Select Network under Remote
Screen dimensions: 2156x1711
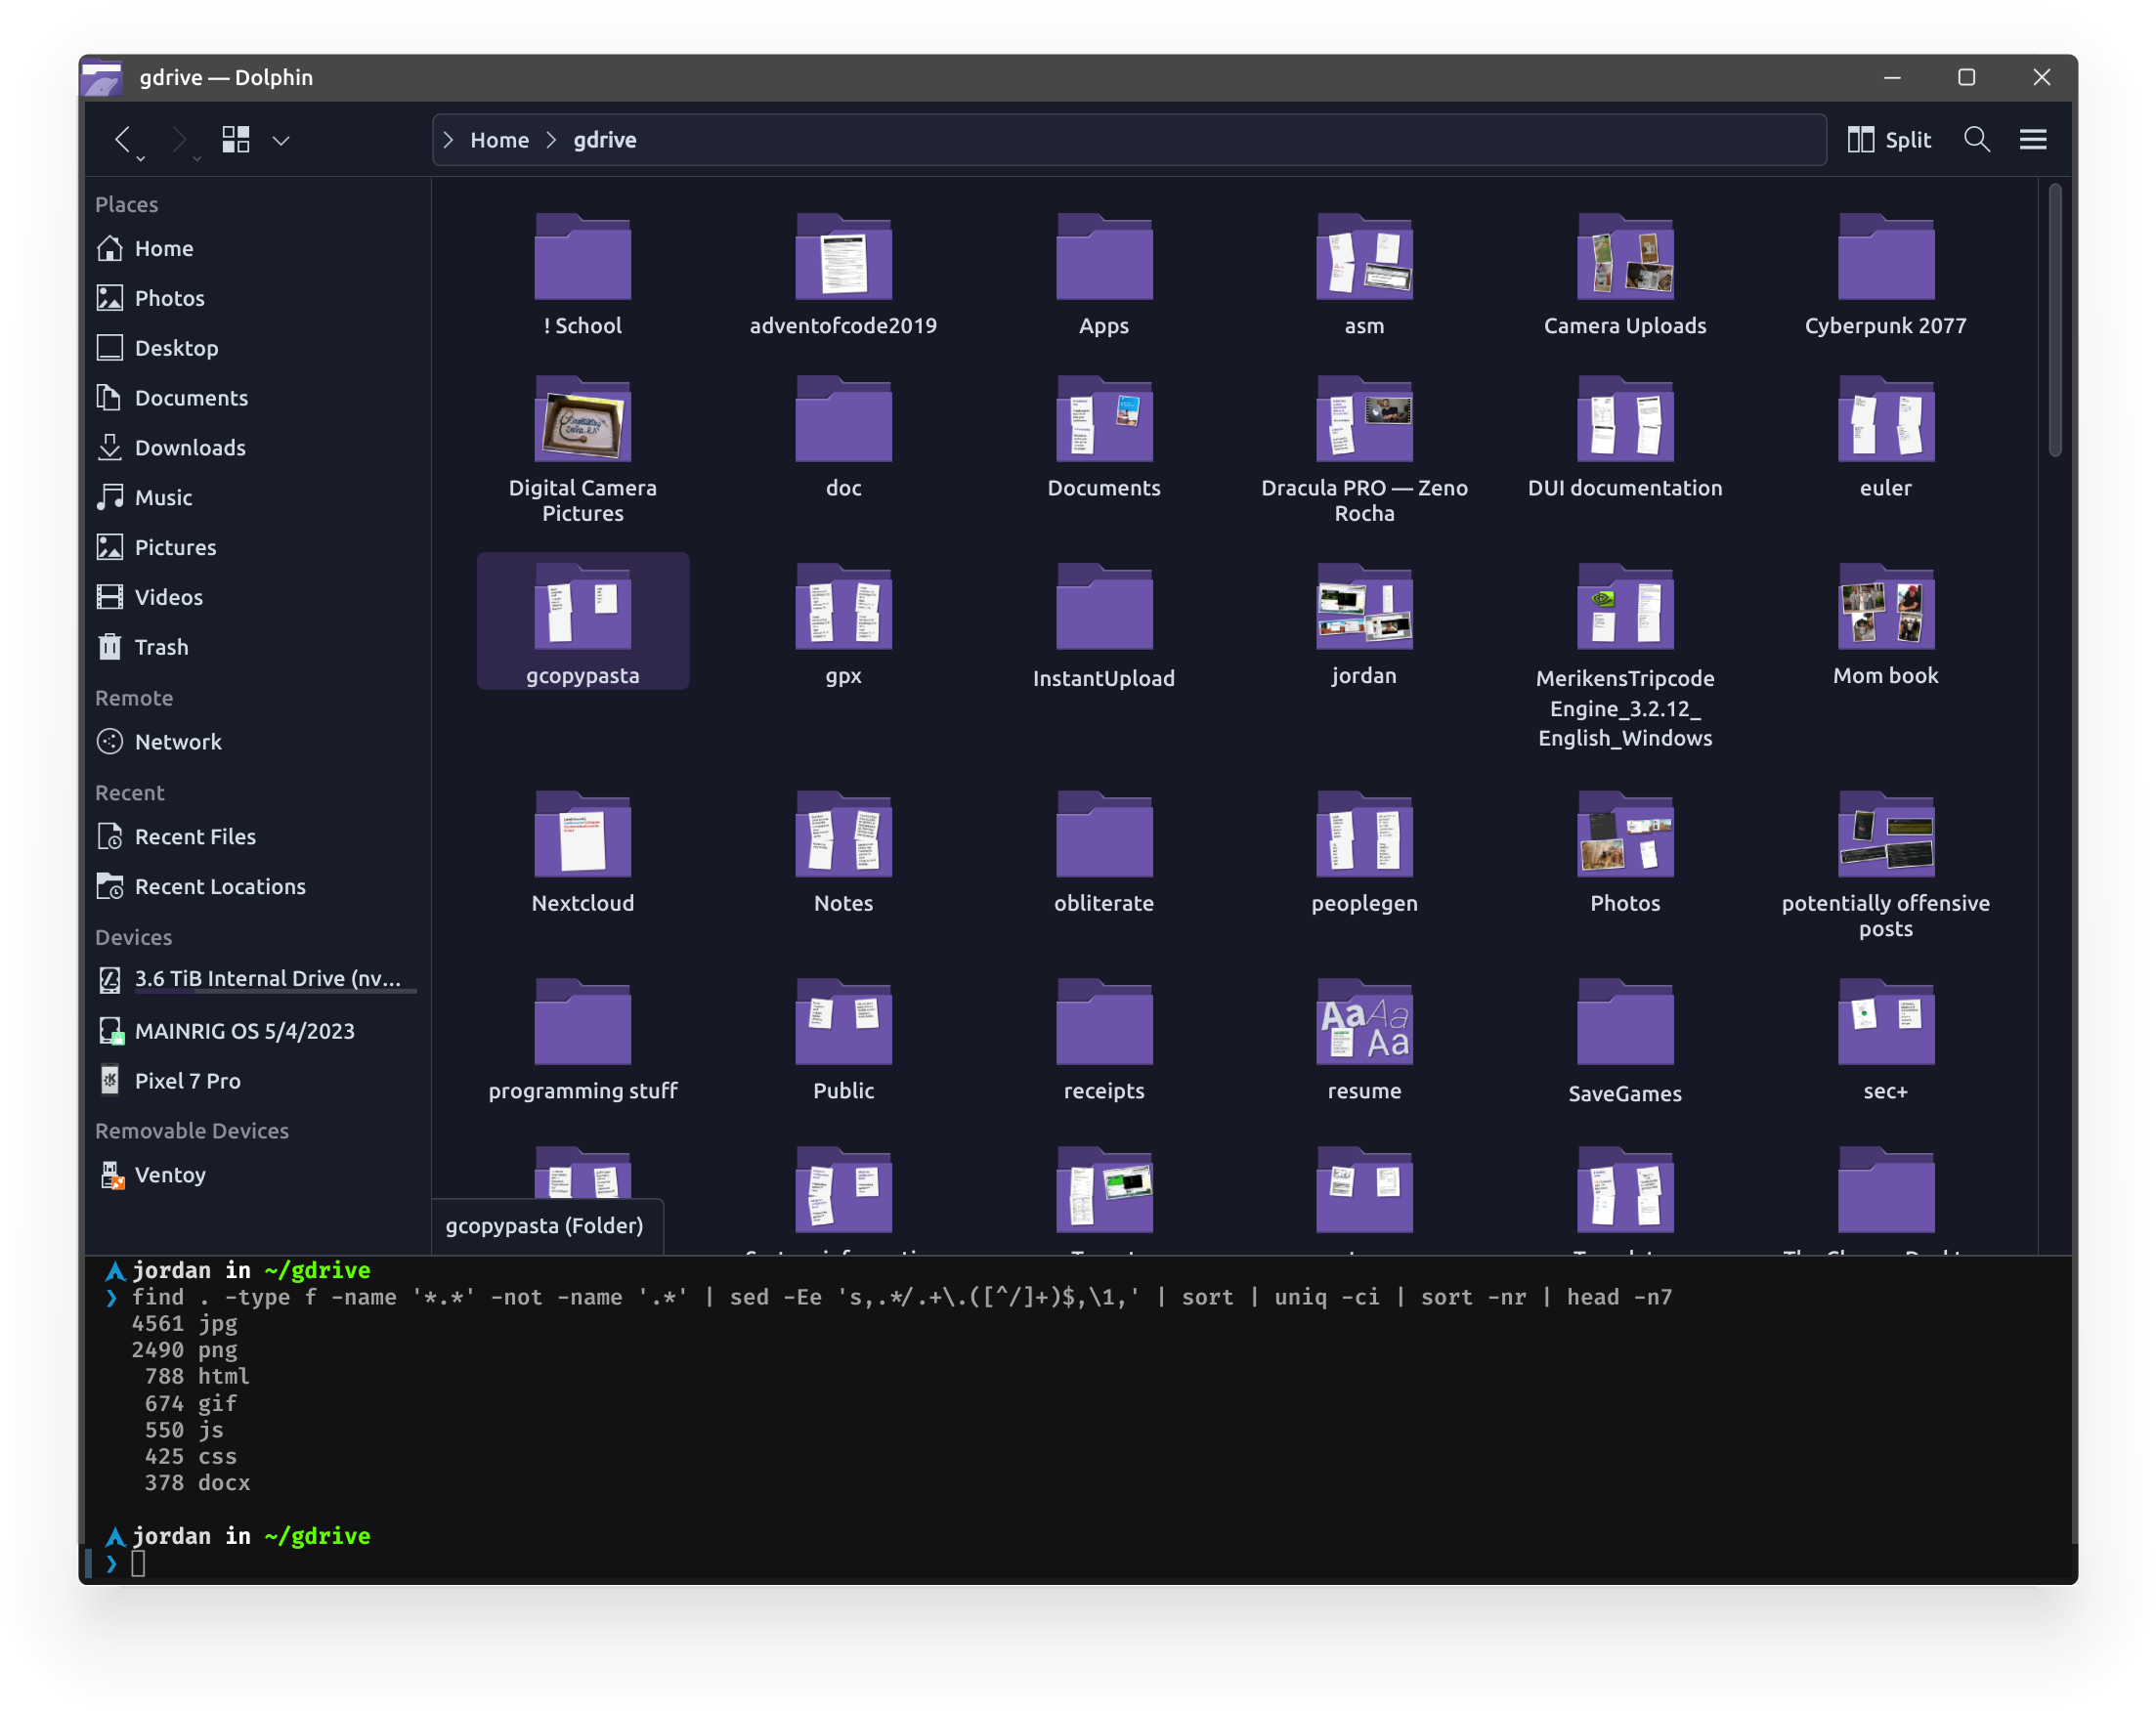click(x=256, y=741)
